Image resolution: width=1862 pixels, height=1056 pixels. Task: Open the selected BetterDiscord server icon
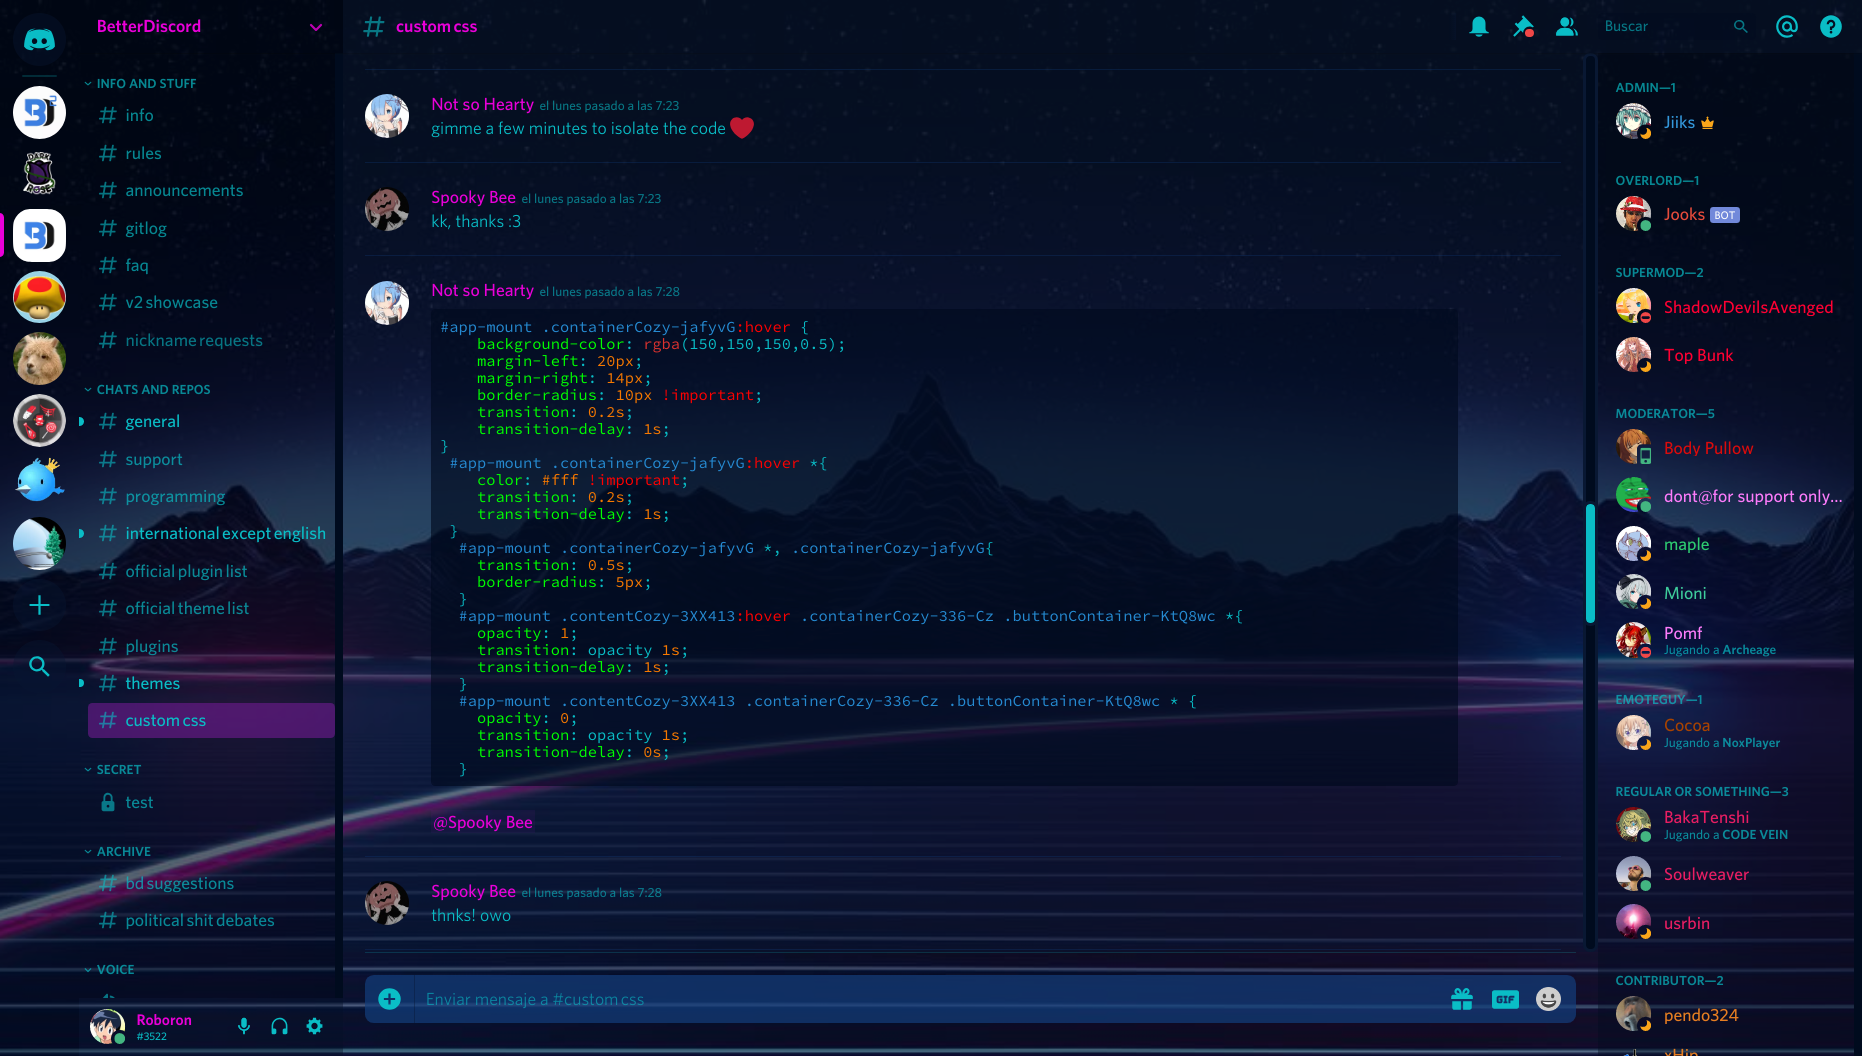[x=39, y=236]
